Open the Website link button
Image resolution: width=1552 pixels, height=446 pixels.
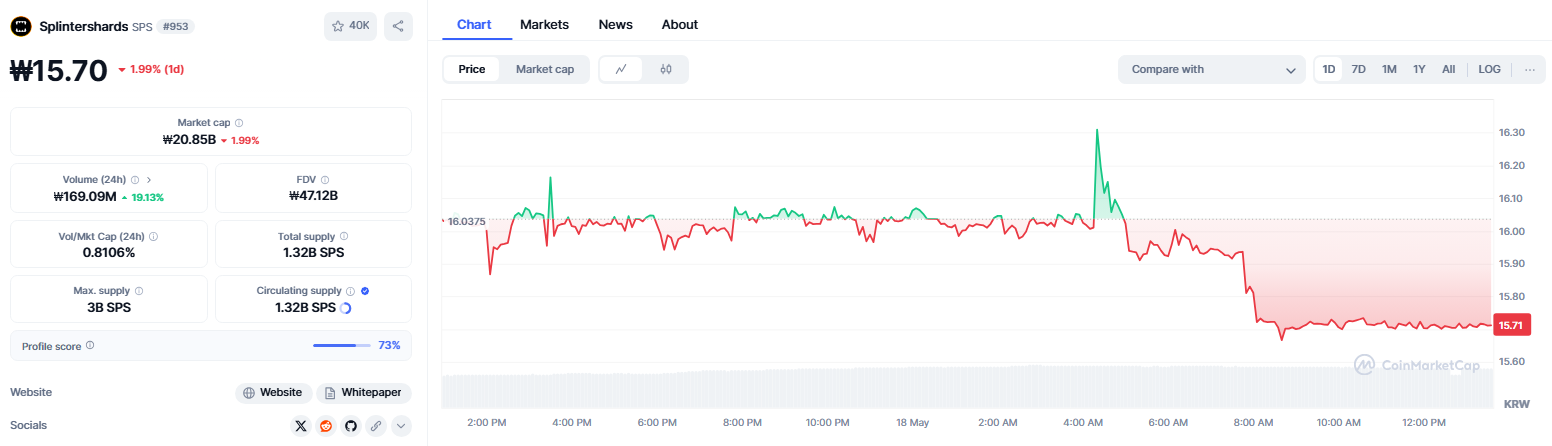pyautogui.click(x=274, y=393)
